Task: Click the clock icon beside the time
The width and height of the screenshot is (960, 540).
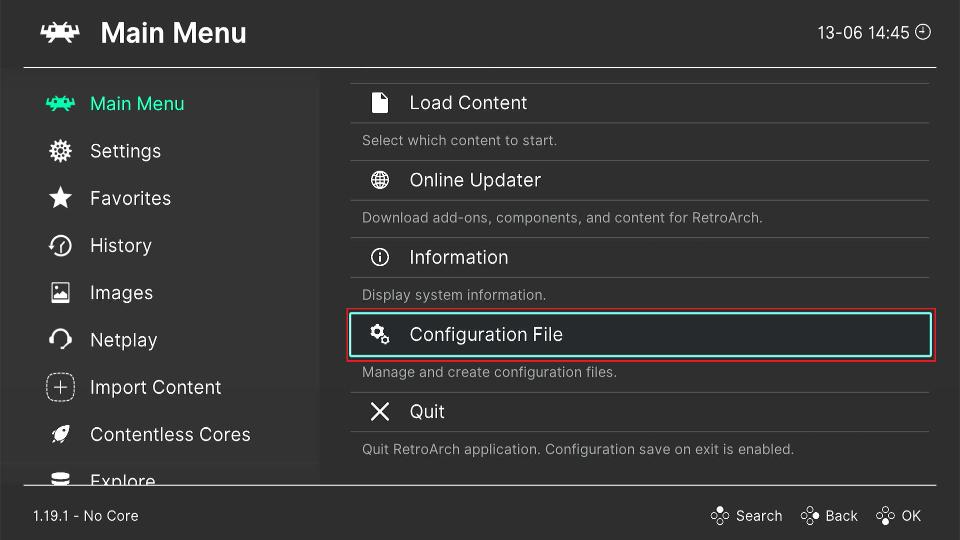Action: (x=923, y=32)
